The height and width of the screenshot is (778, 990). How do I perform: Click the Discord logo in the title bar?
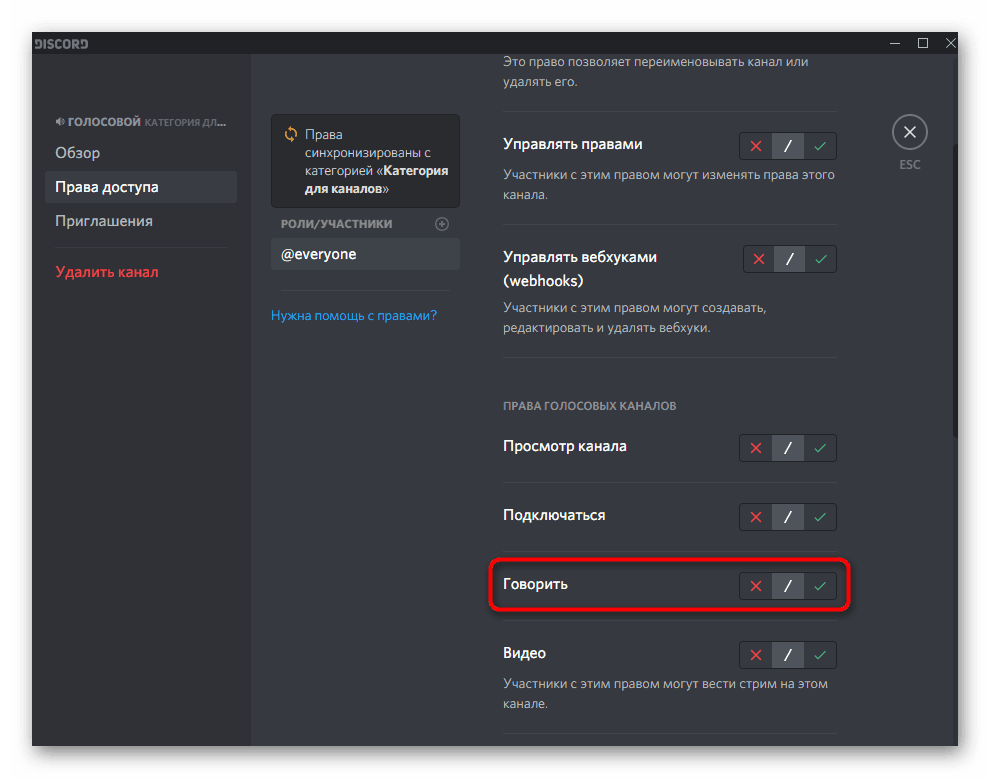click(x=61, y=44)
